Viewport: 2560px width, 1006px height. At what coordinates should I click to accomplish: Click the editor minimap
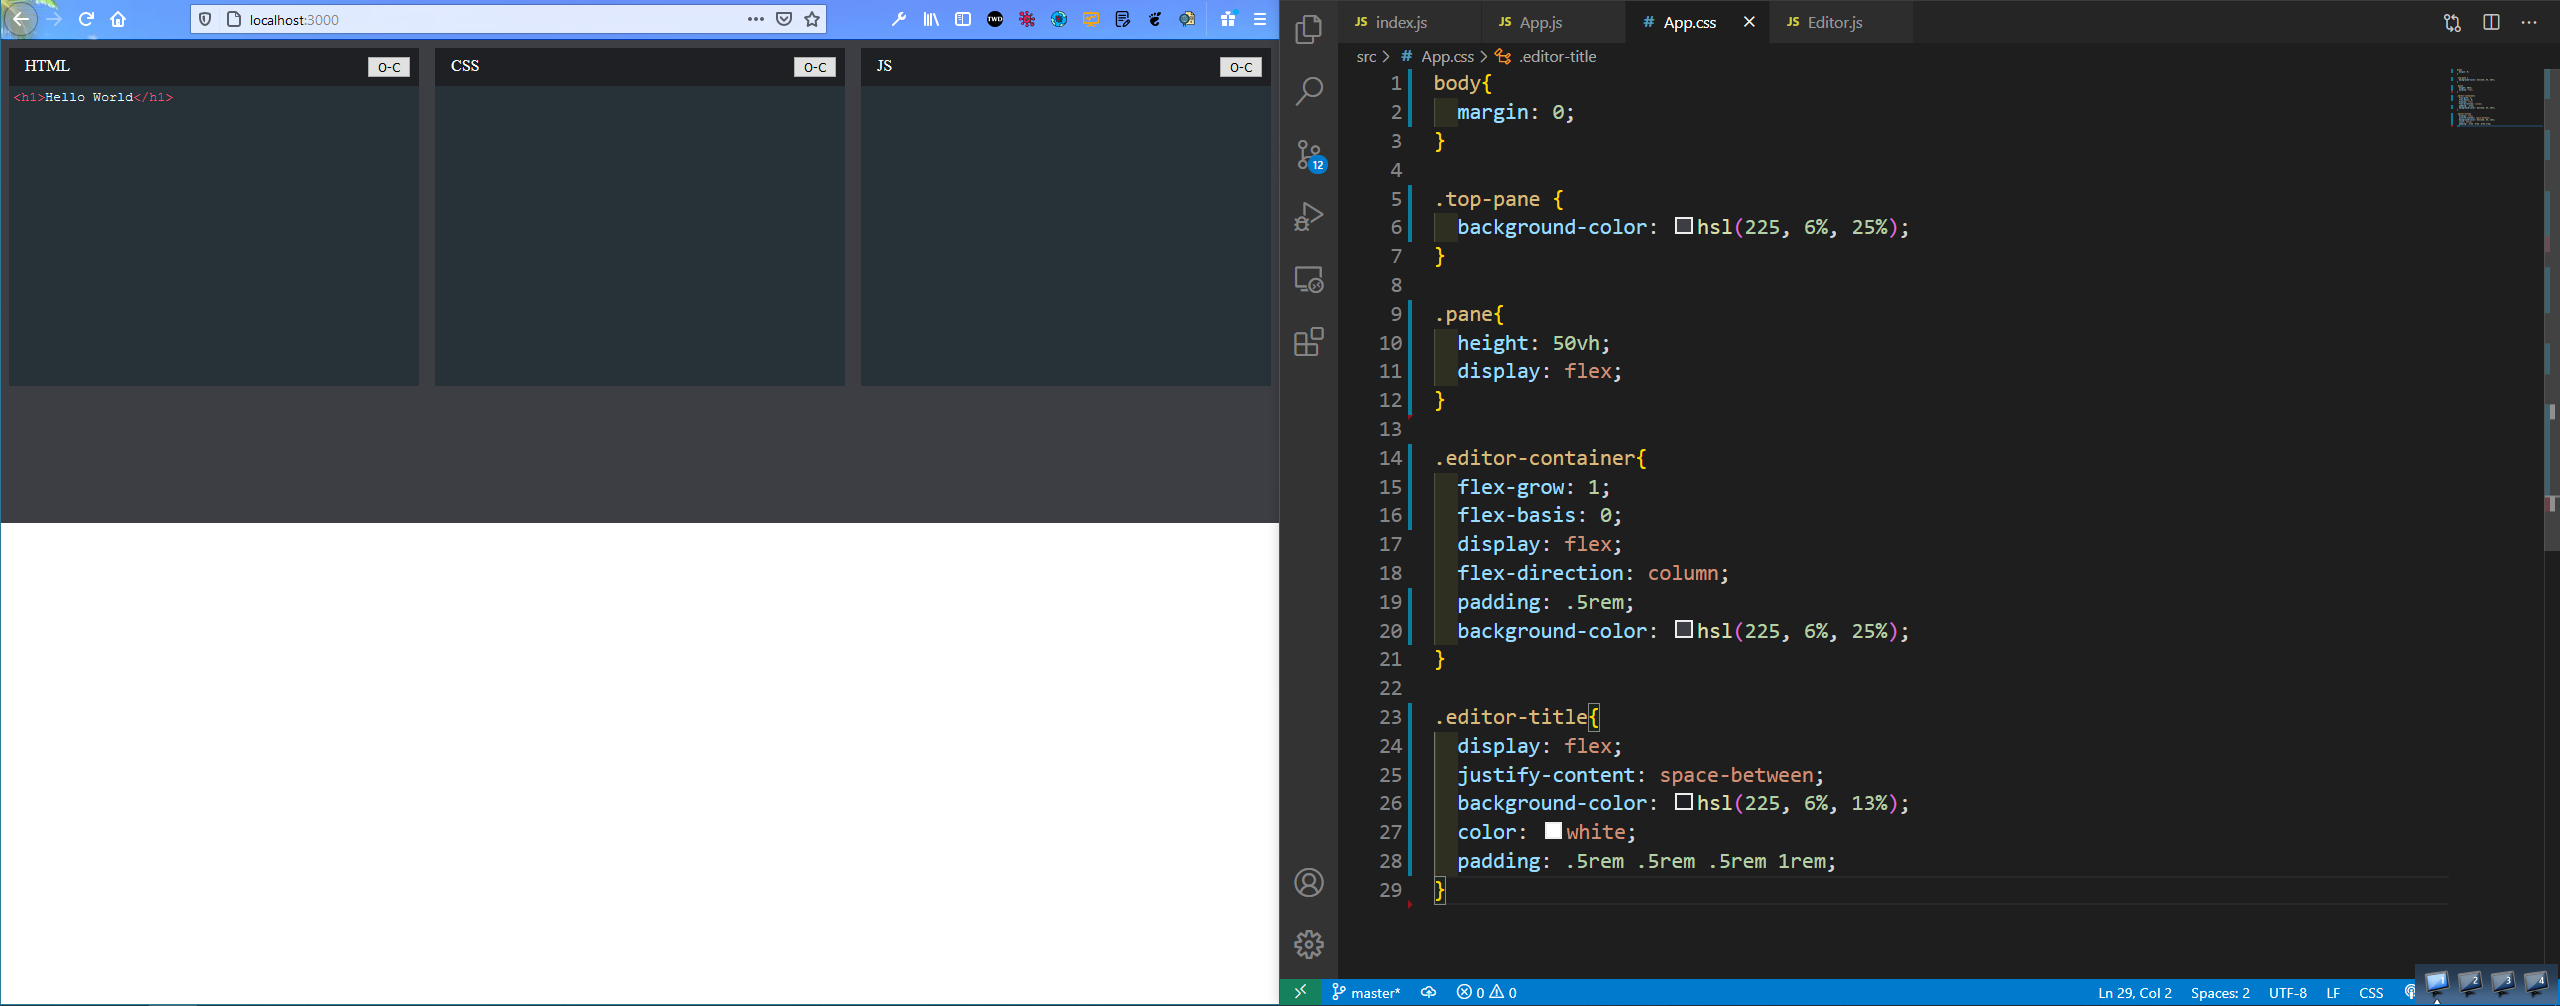(x=2495, y=98)
